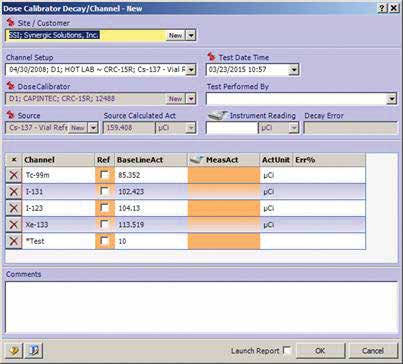Click MeasAct cell for Tc-99m

[224, 175]
